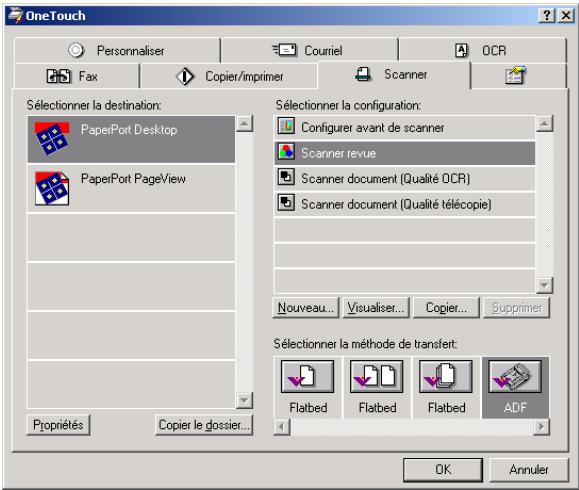Select PaperPort PageView destination text
The height and width of the screenshot is (490, 579).
tap(133, 179)
